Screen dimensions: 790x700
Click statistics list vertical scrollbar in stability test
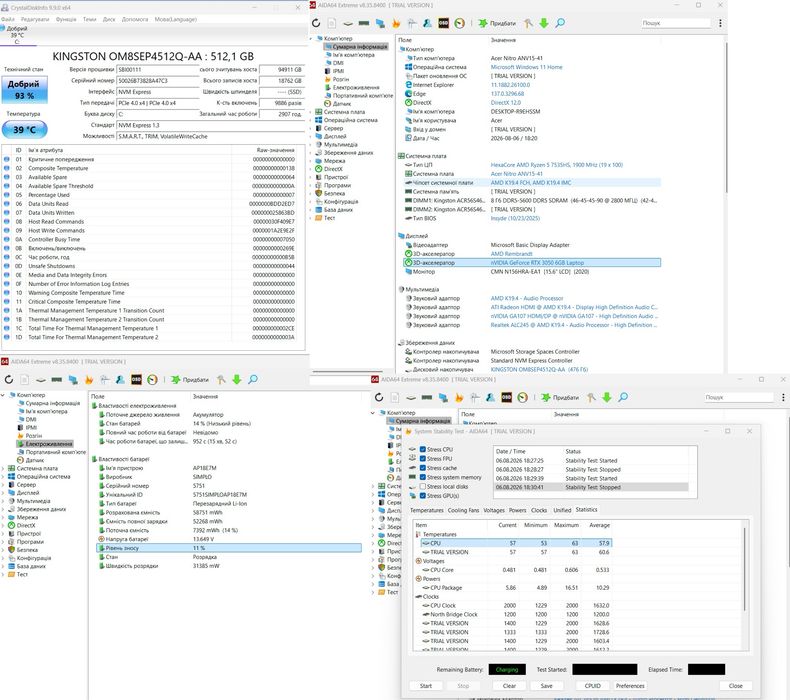(744, 567)
